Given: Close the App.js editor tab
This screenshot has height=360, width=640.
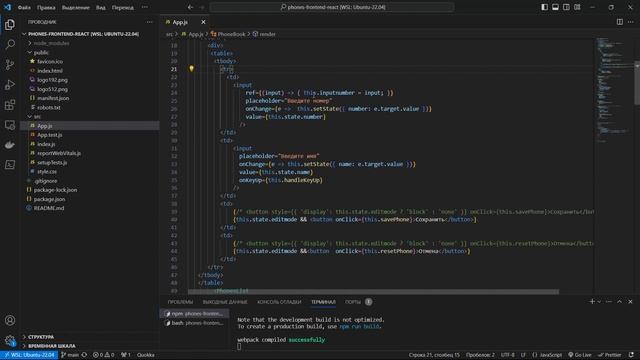Looking at the screenshot, I should [203, 22].
